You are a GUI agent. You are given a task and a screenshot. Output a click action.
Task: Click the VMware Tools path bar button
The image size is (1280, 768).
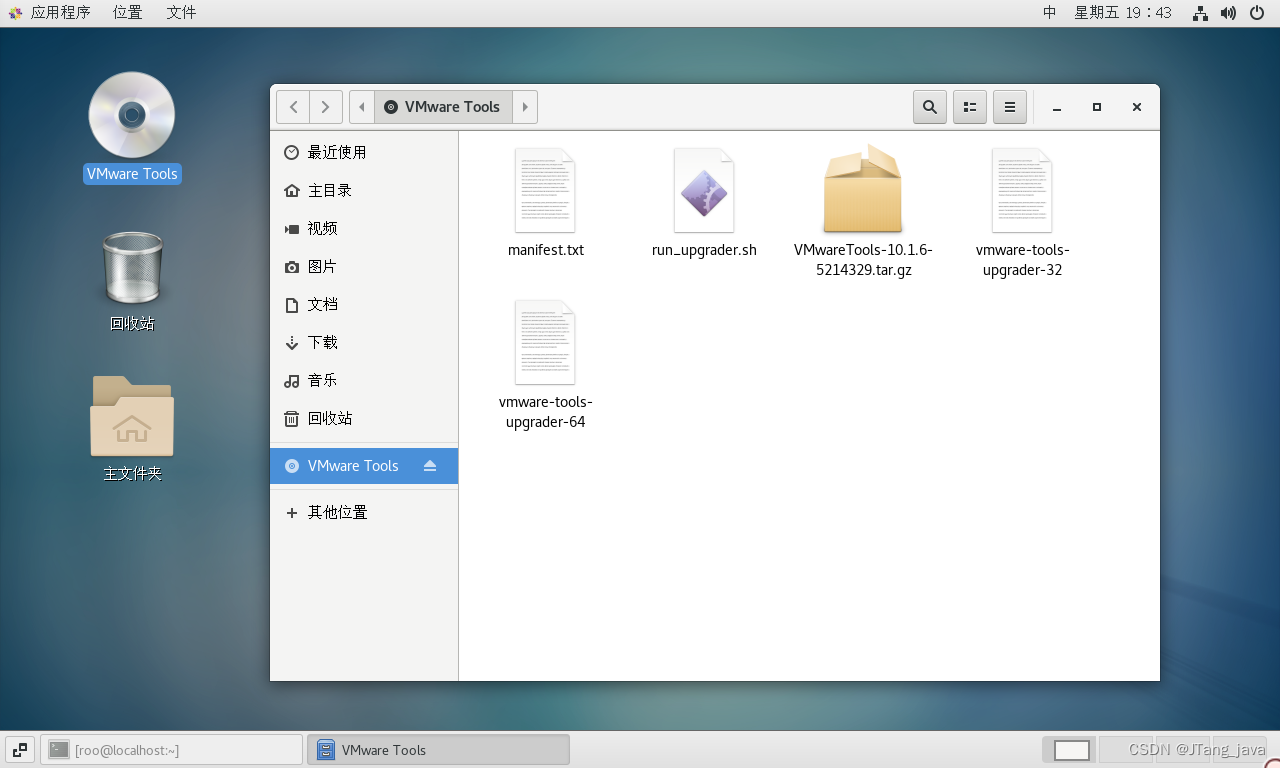(x=443, y=107)
